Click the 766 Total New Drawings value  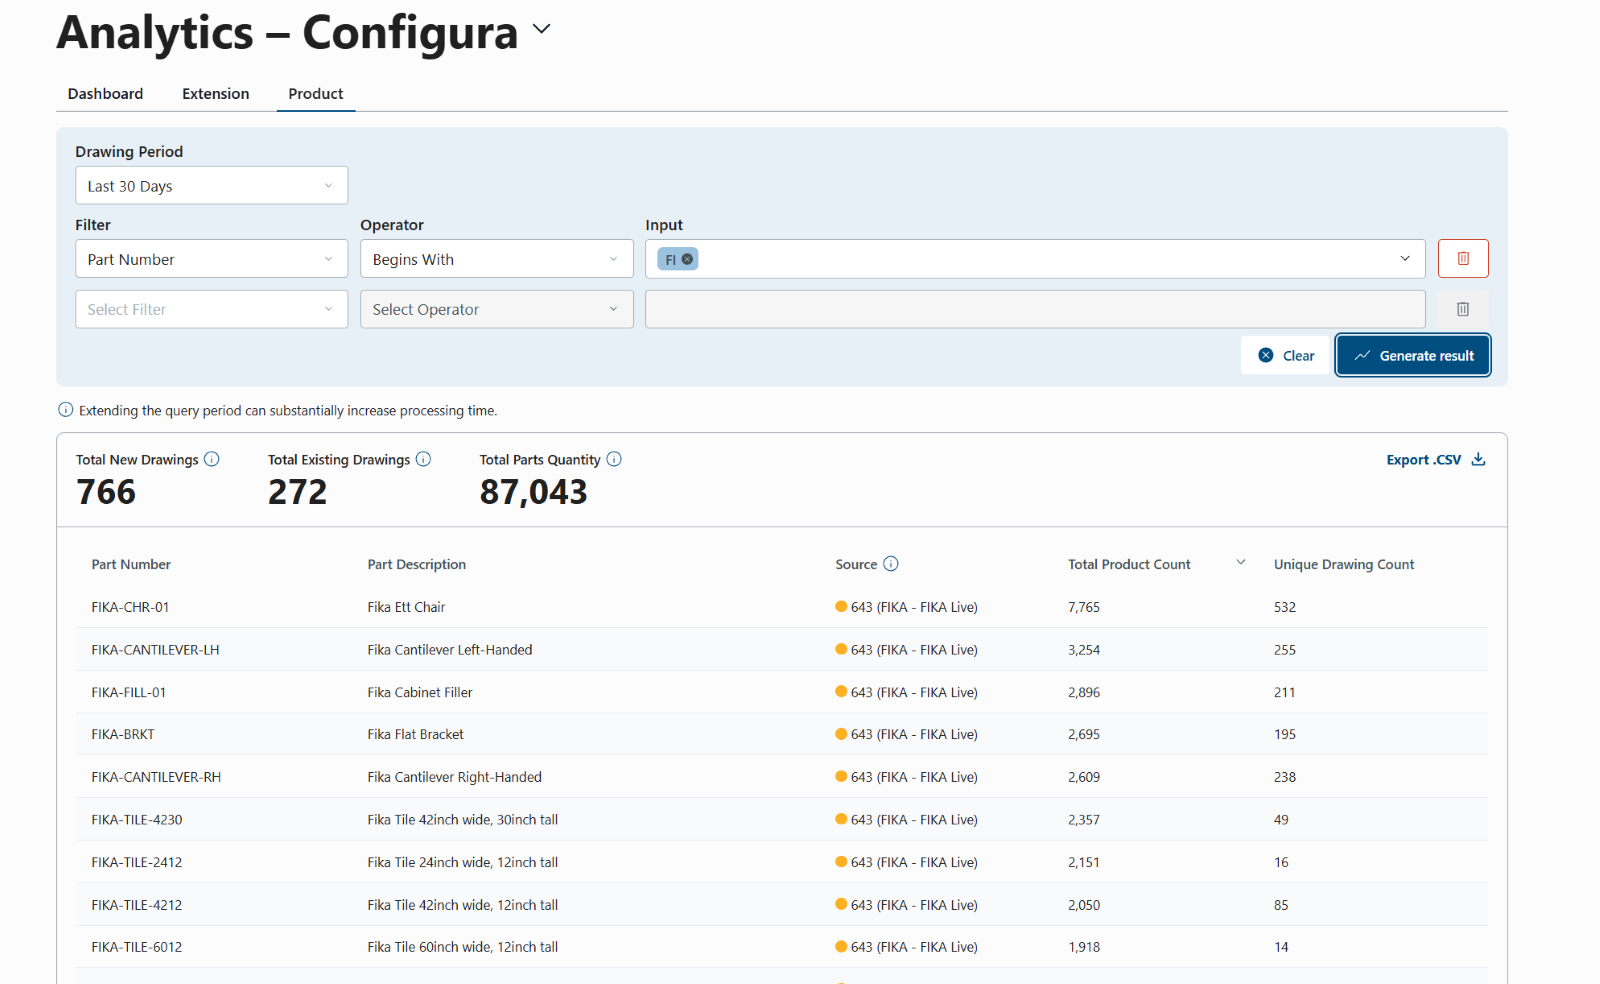106,492
